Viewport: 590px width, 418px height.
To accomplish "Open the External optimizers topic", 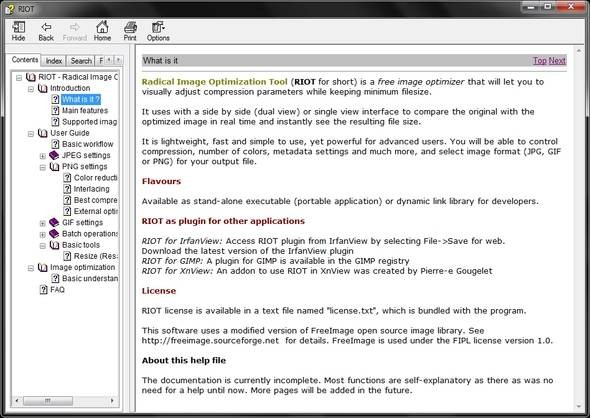I will (96, 211).
